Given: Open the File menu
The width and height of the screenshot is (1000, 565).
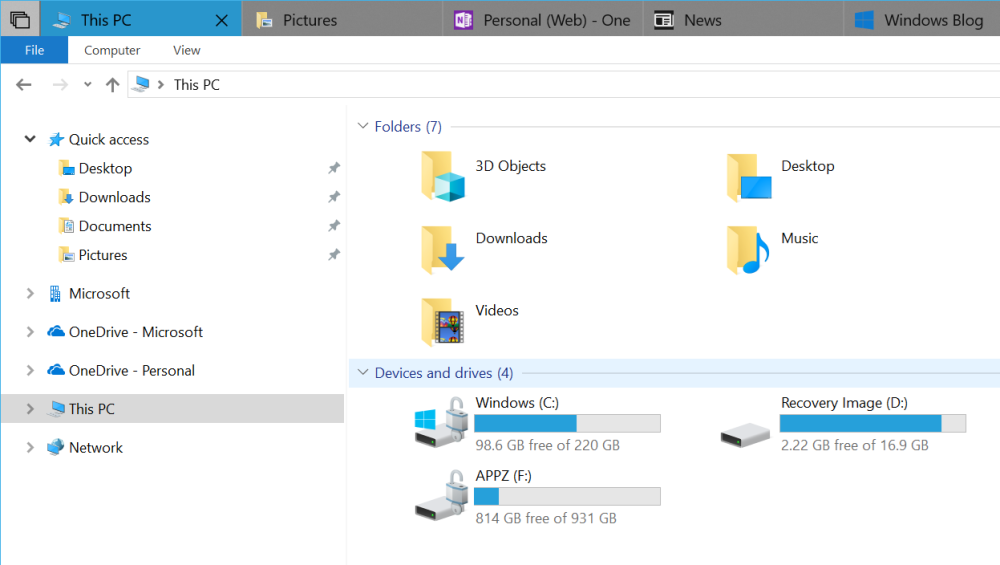Looking at the screenshot, I should 34,50.
